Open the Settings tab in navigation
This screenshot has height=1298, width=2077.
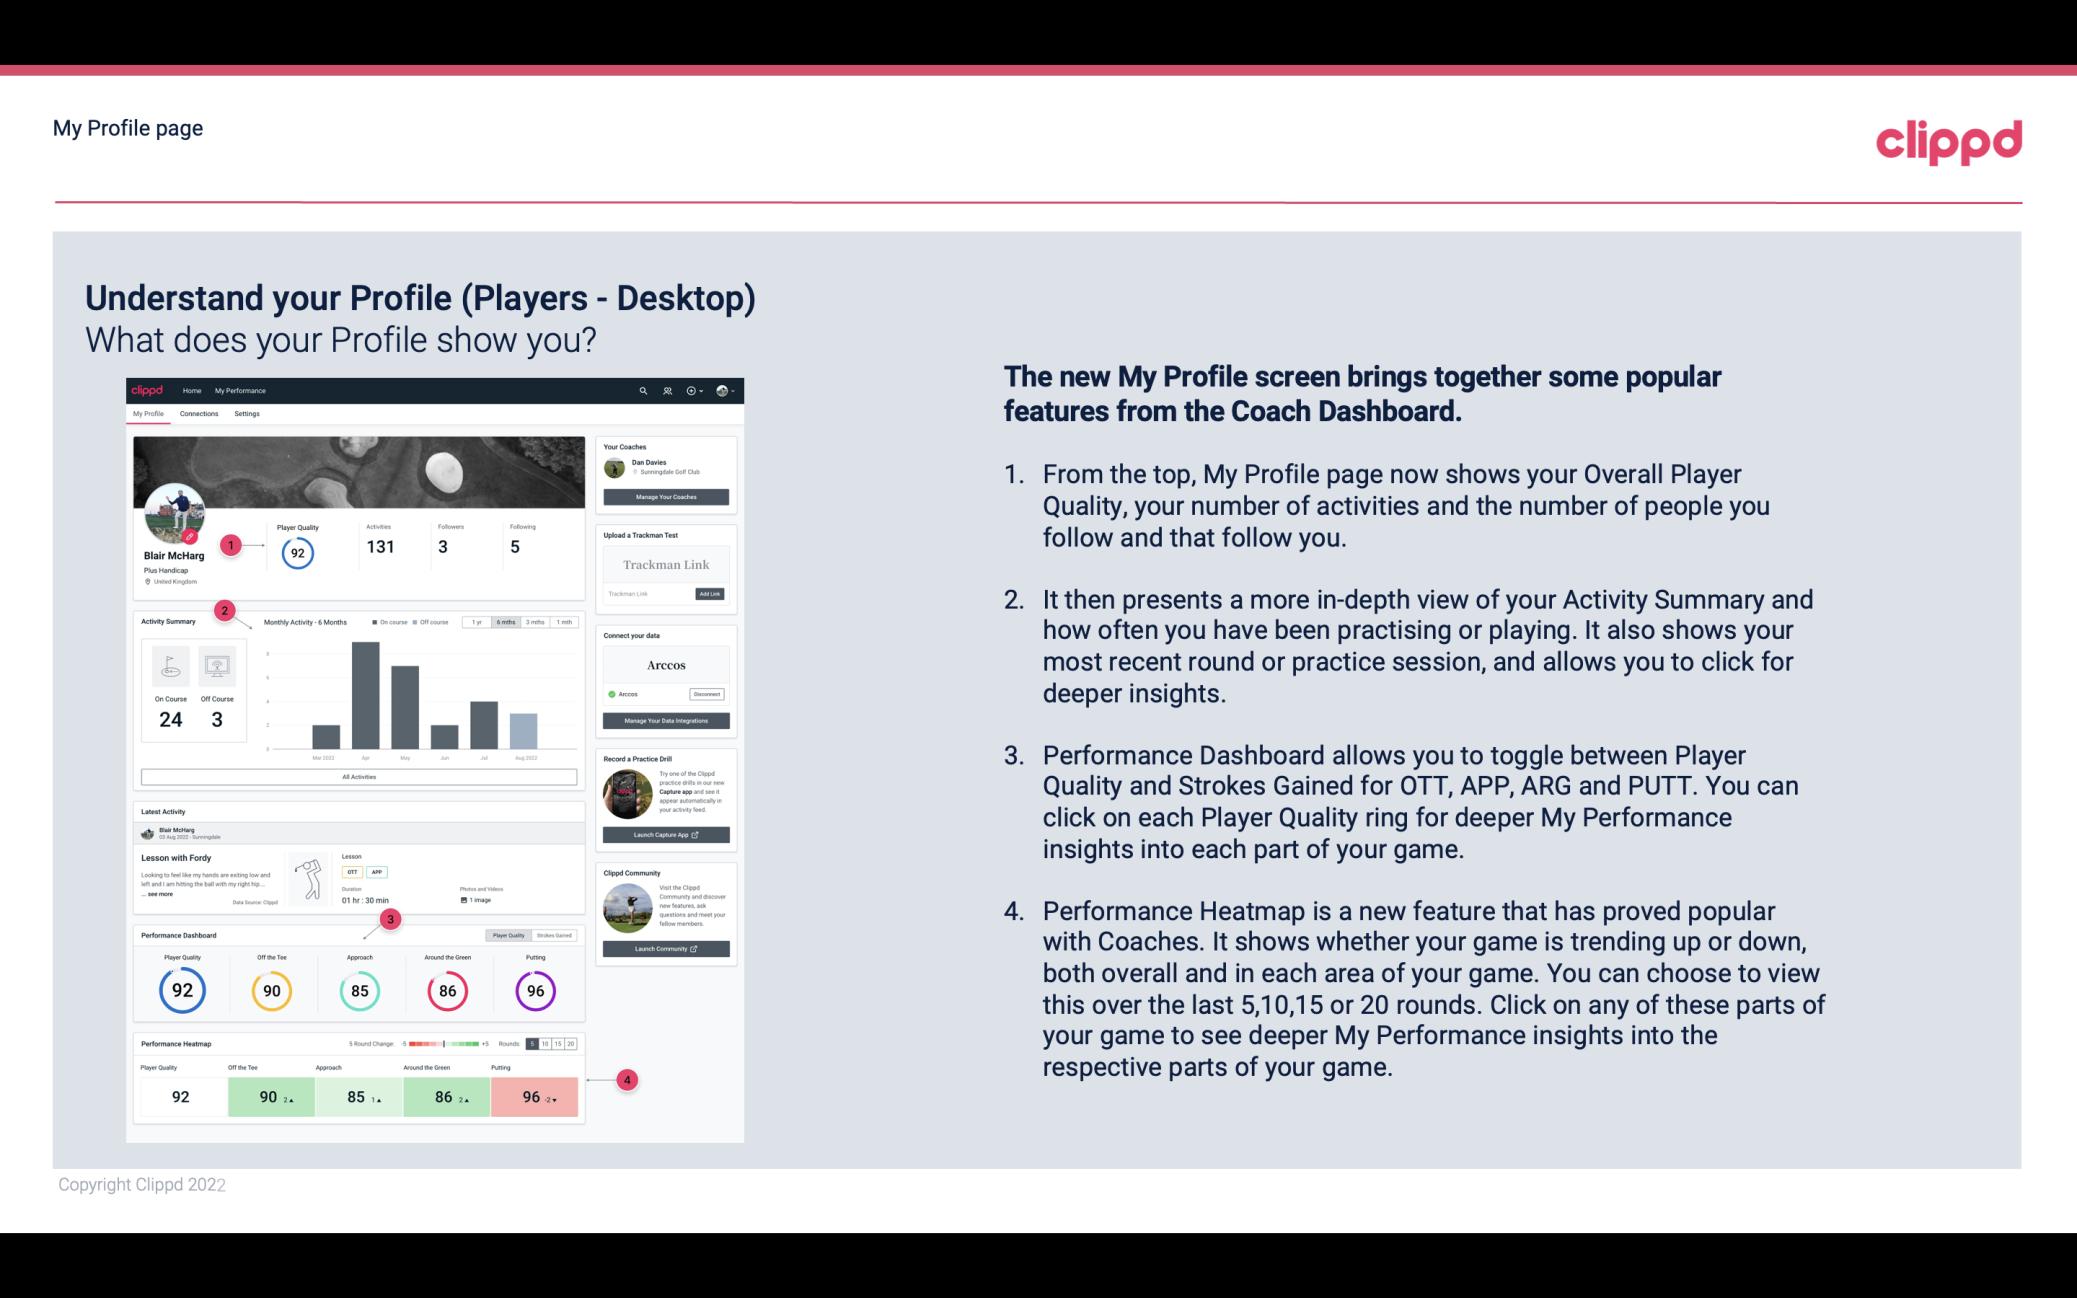click(247, 413)
